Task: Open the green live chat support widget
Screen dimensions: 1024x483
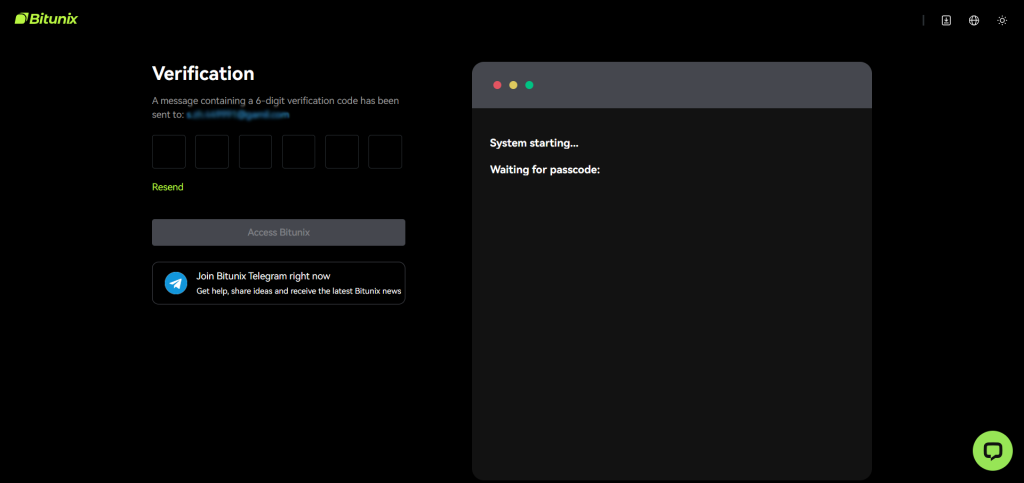Action: click(x=992, y=451)
